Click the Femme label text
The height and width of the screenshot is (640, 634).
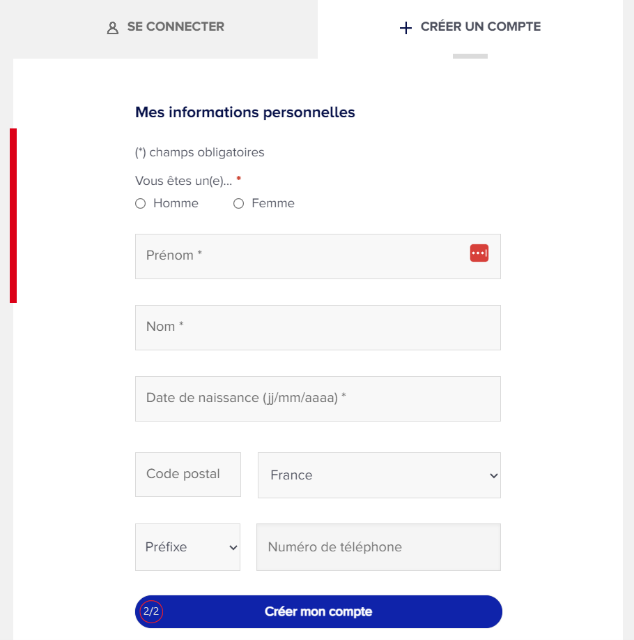273,203
